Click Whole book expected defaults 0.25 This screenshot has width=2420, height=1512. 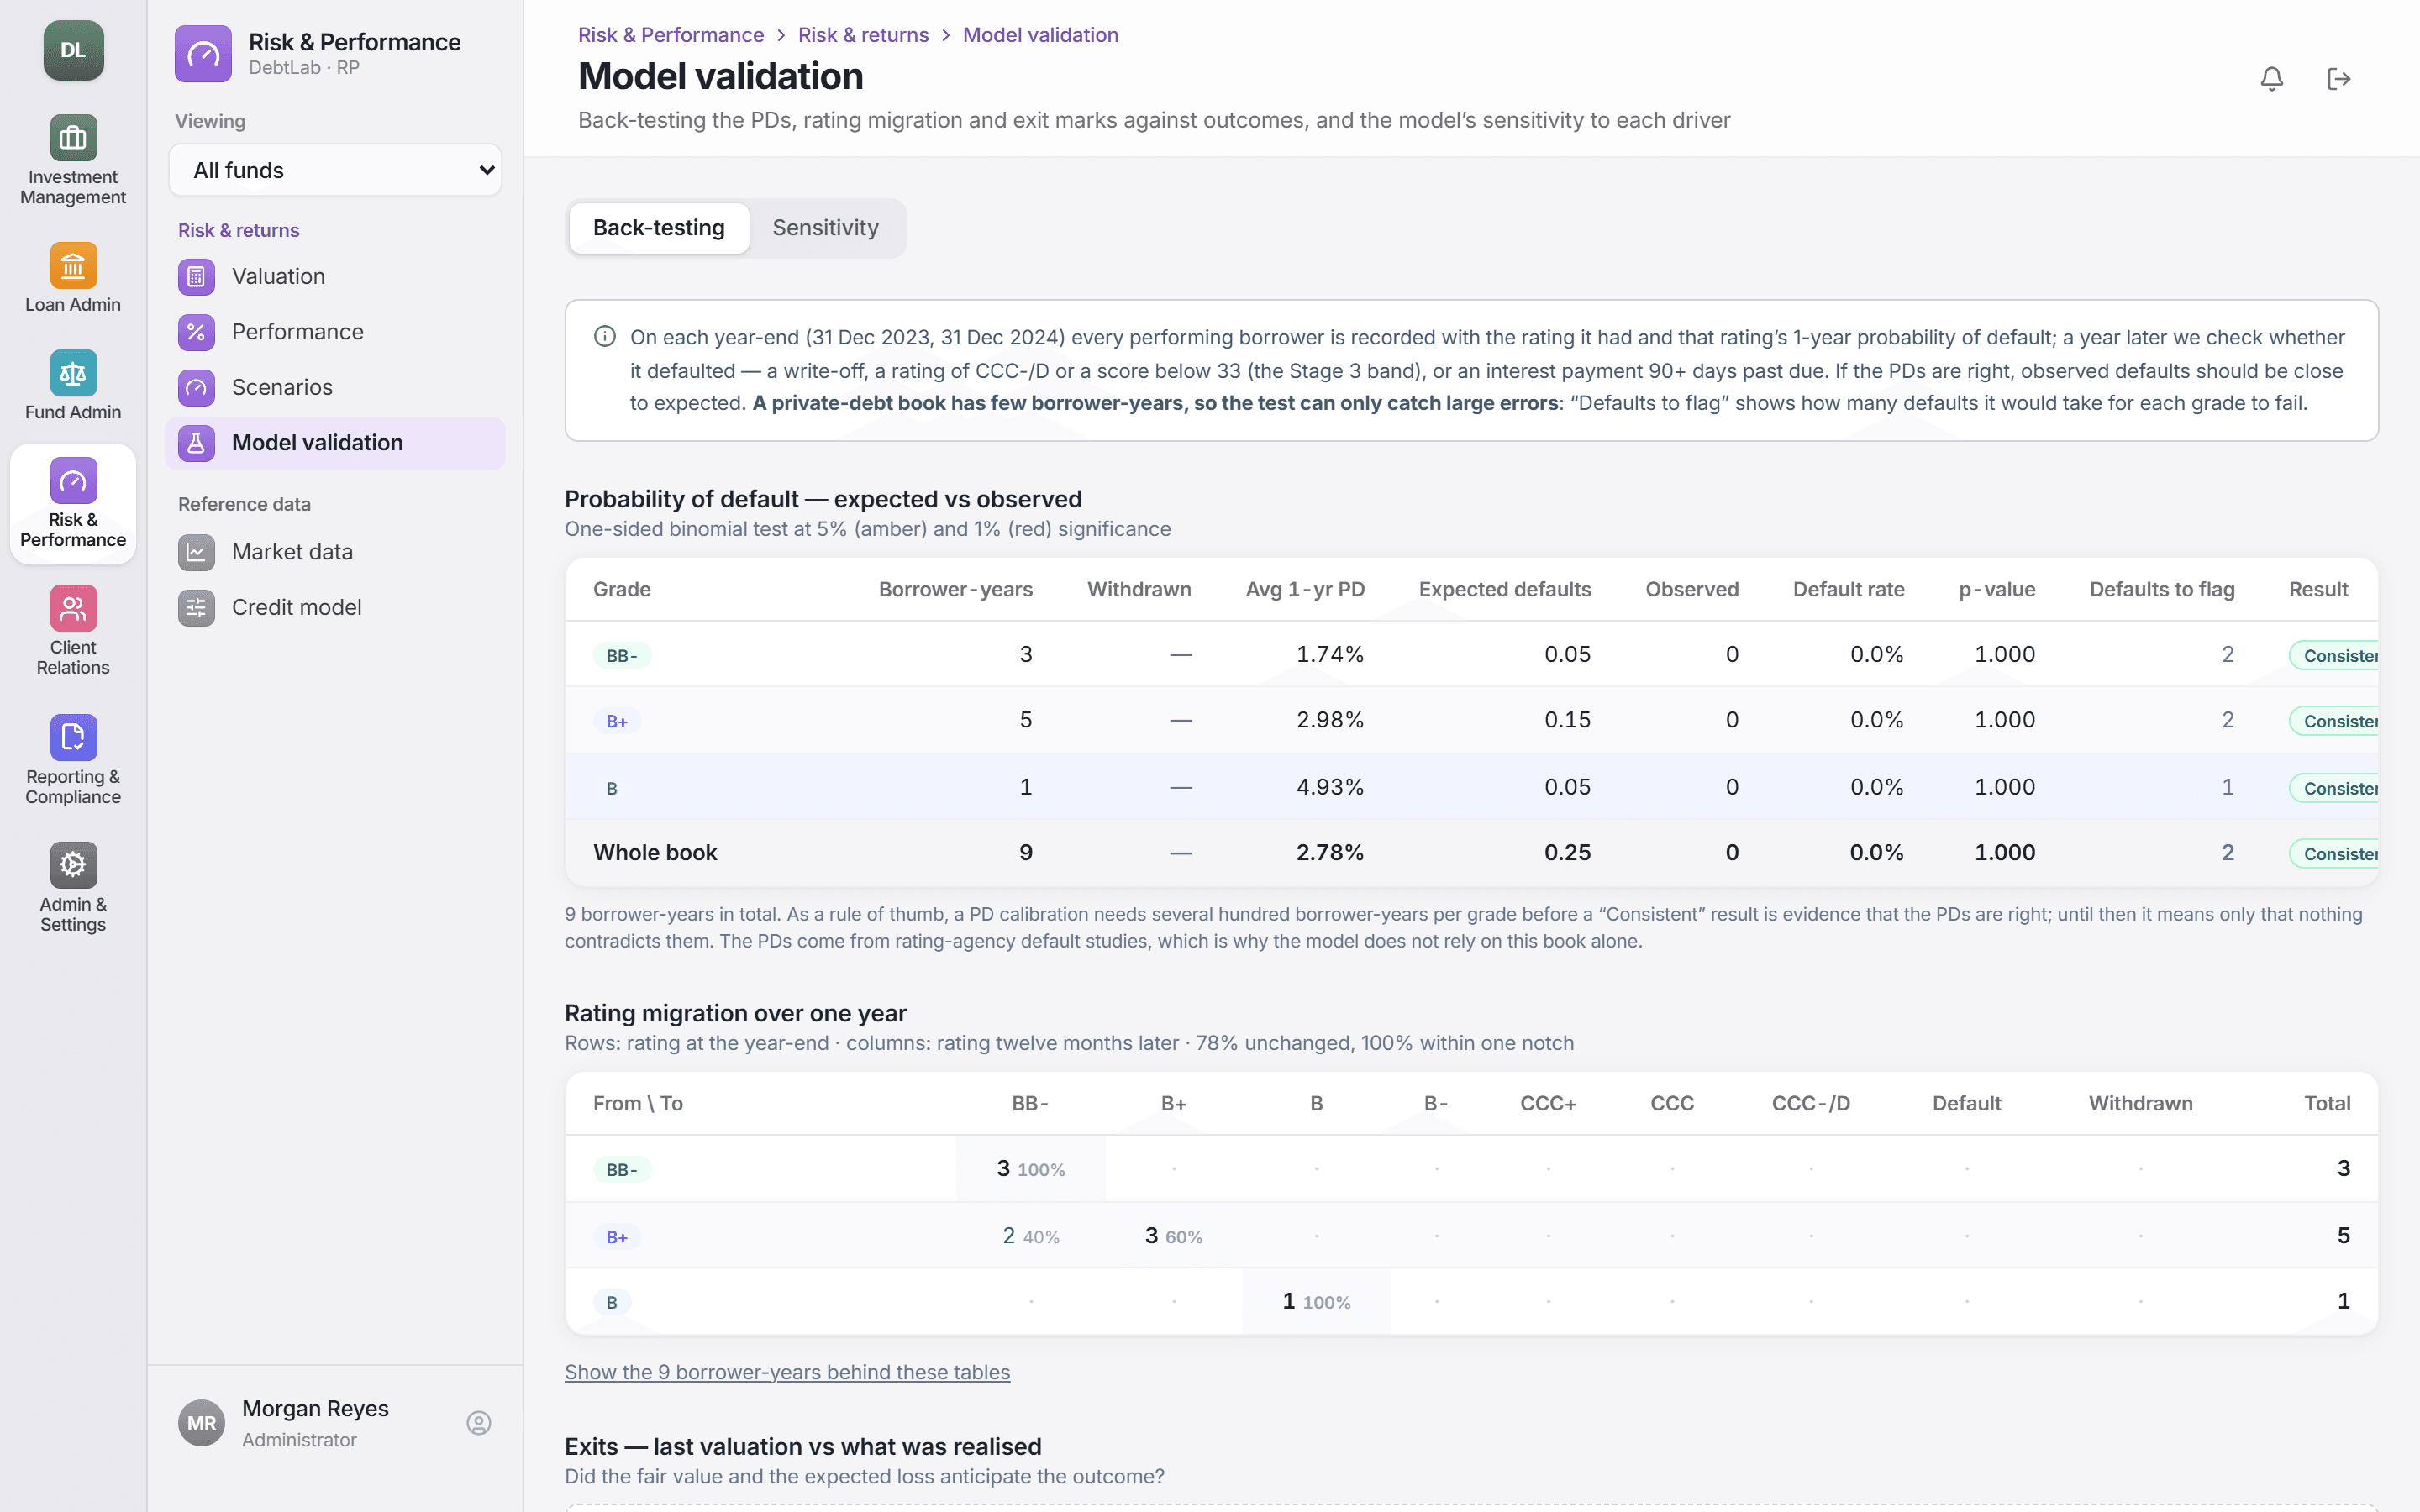(1567, 852)
